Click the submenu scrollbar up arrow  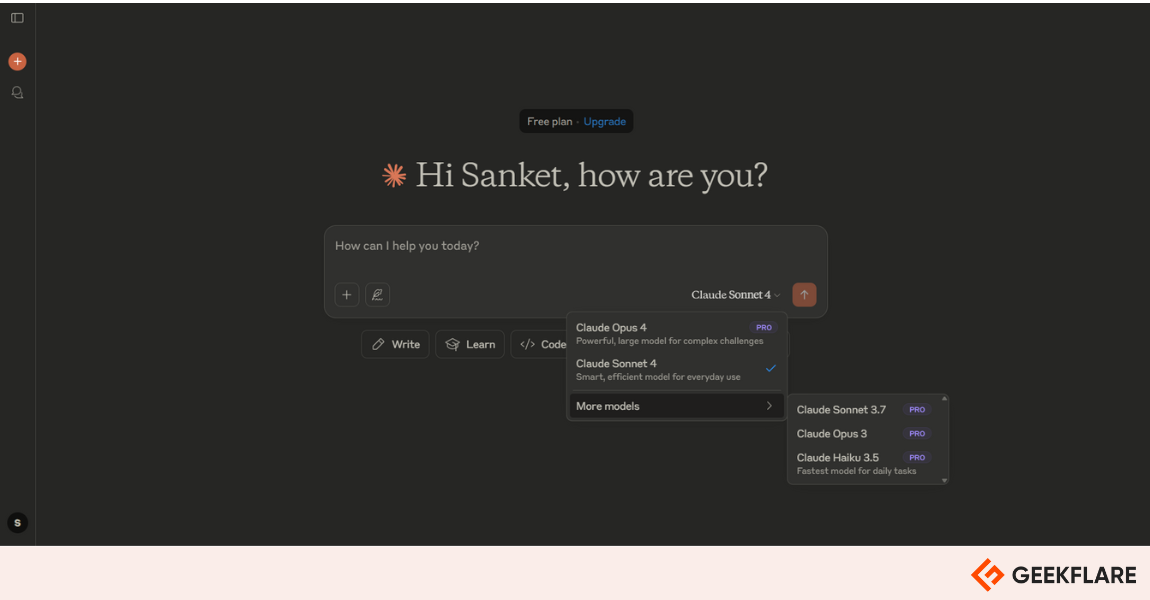click(945, 399)
